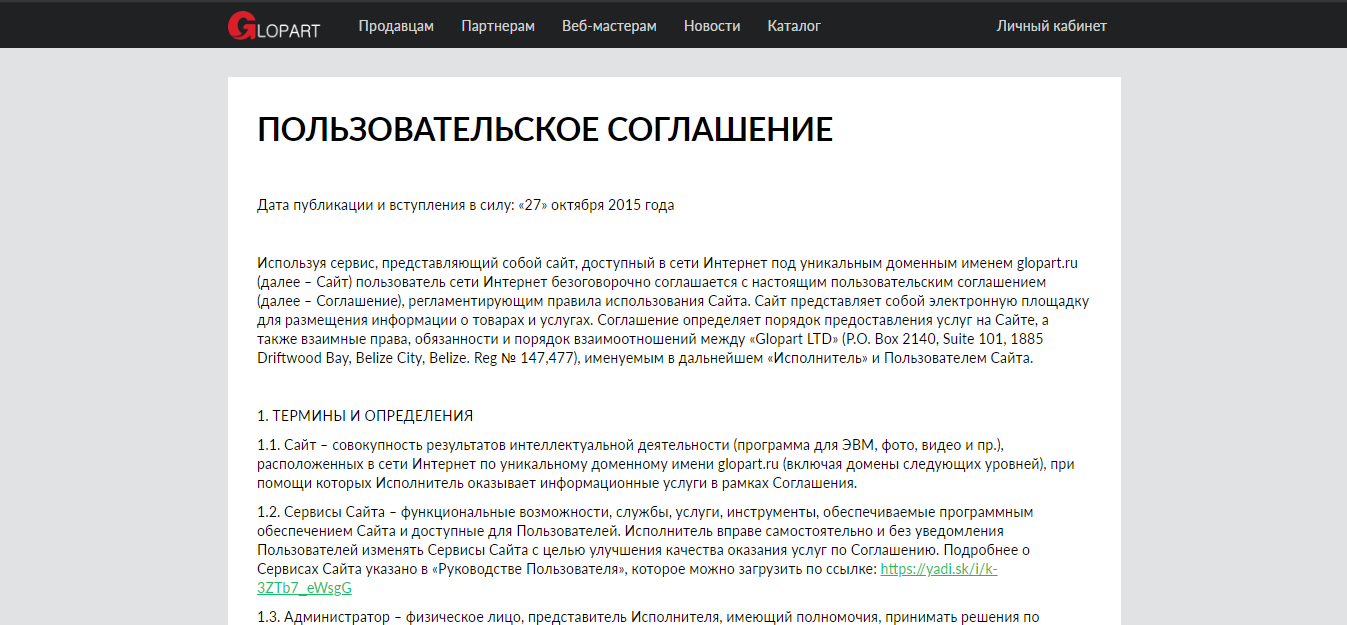1347x625 pixels.
Task: Open Личный кабинет
Action: (1051, 26)
